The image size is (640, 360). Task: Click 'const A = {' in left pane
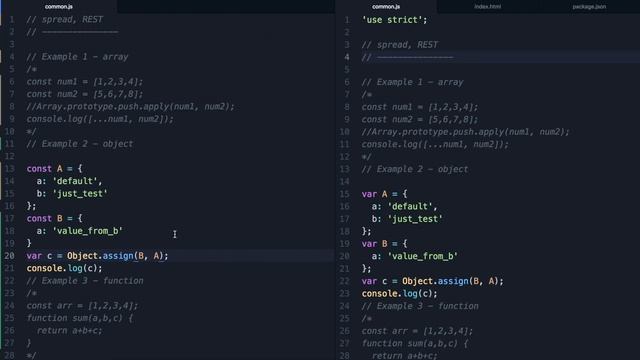[54, 169]
